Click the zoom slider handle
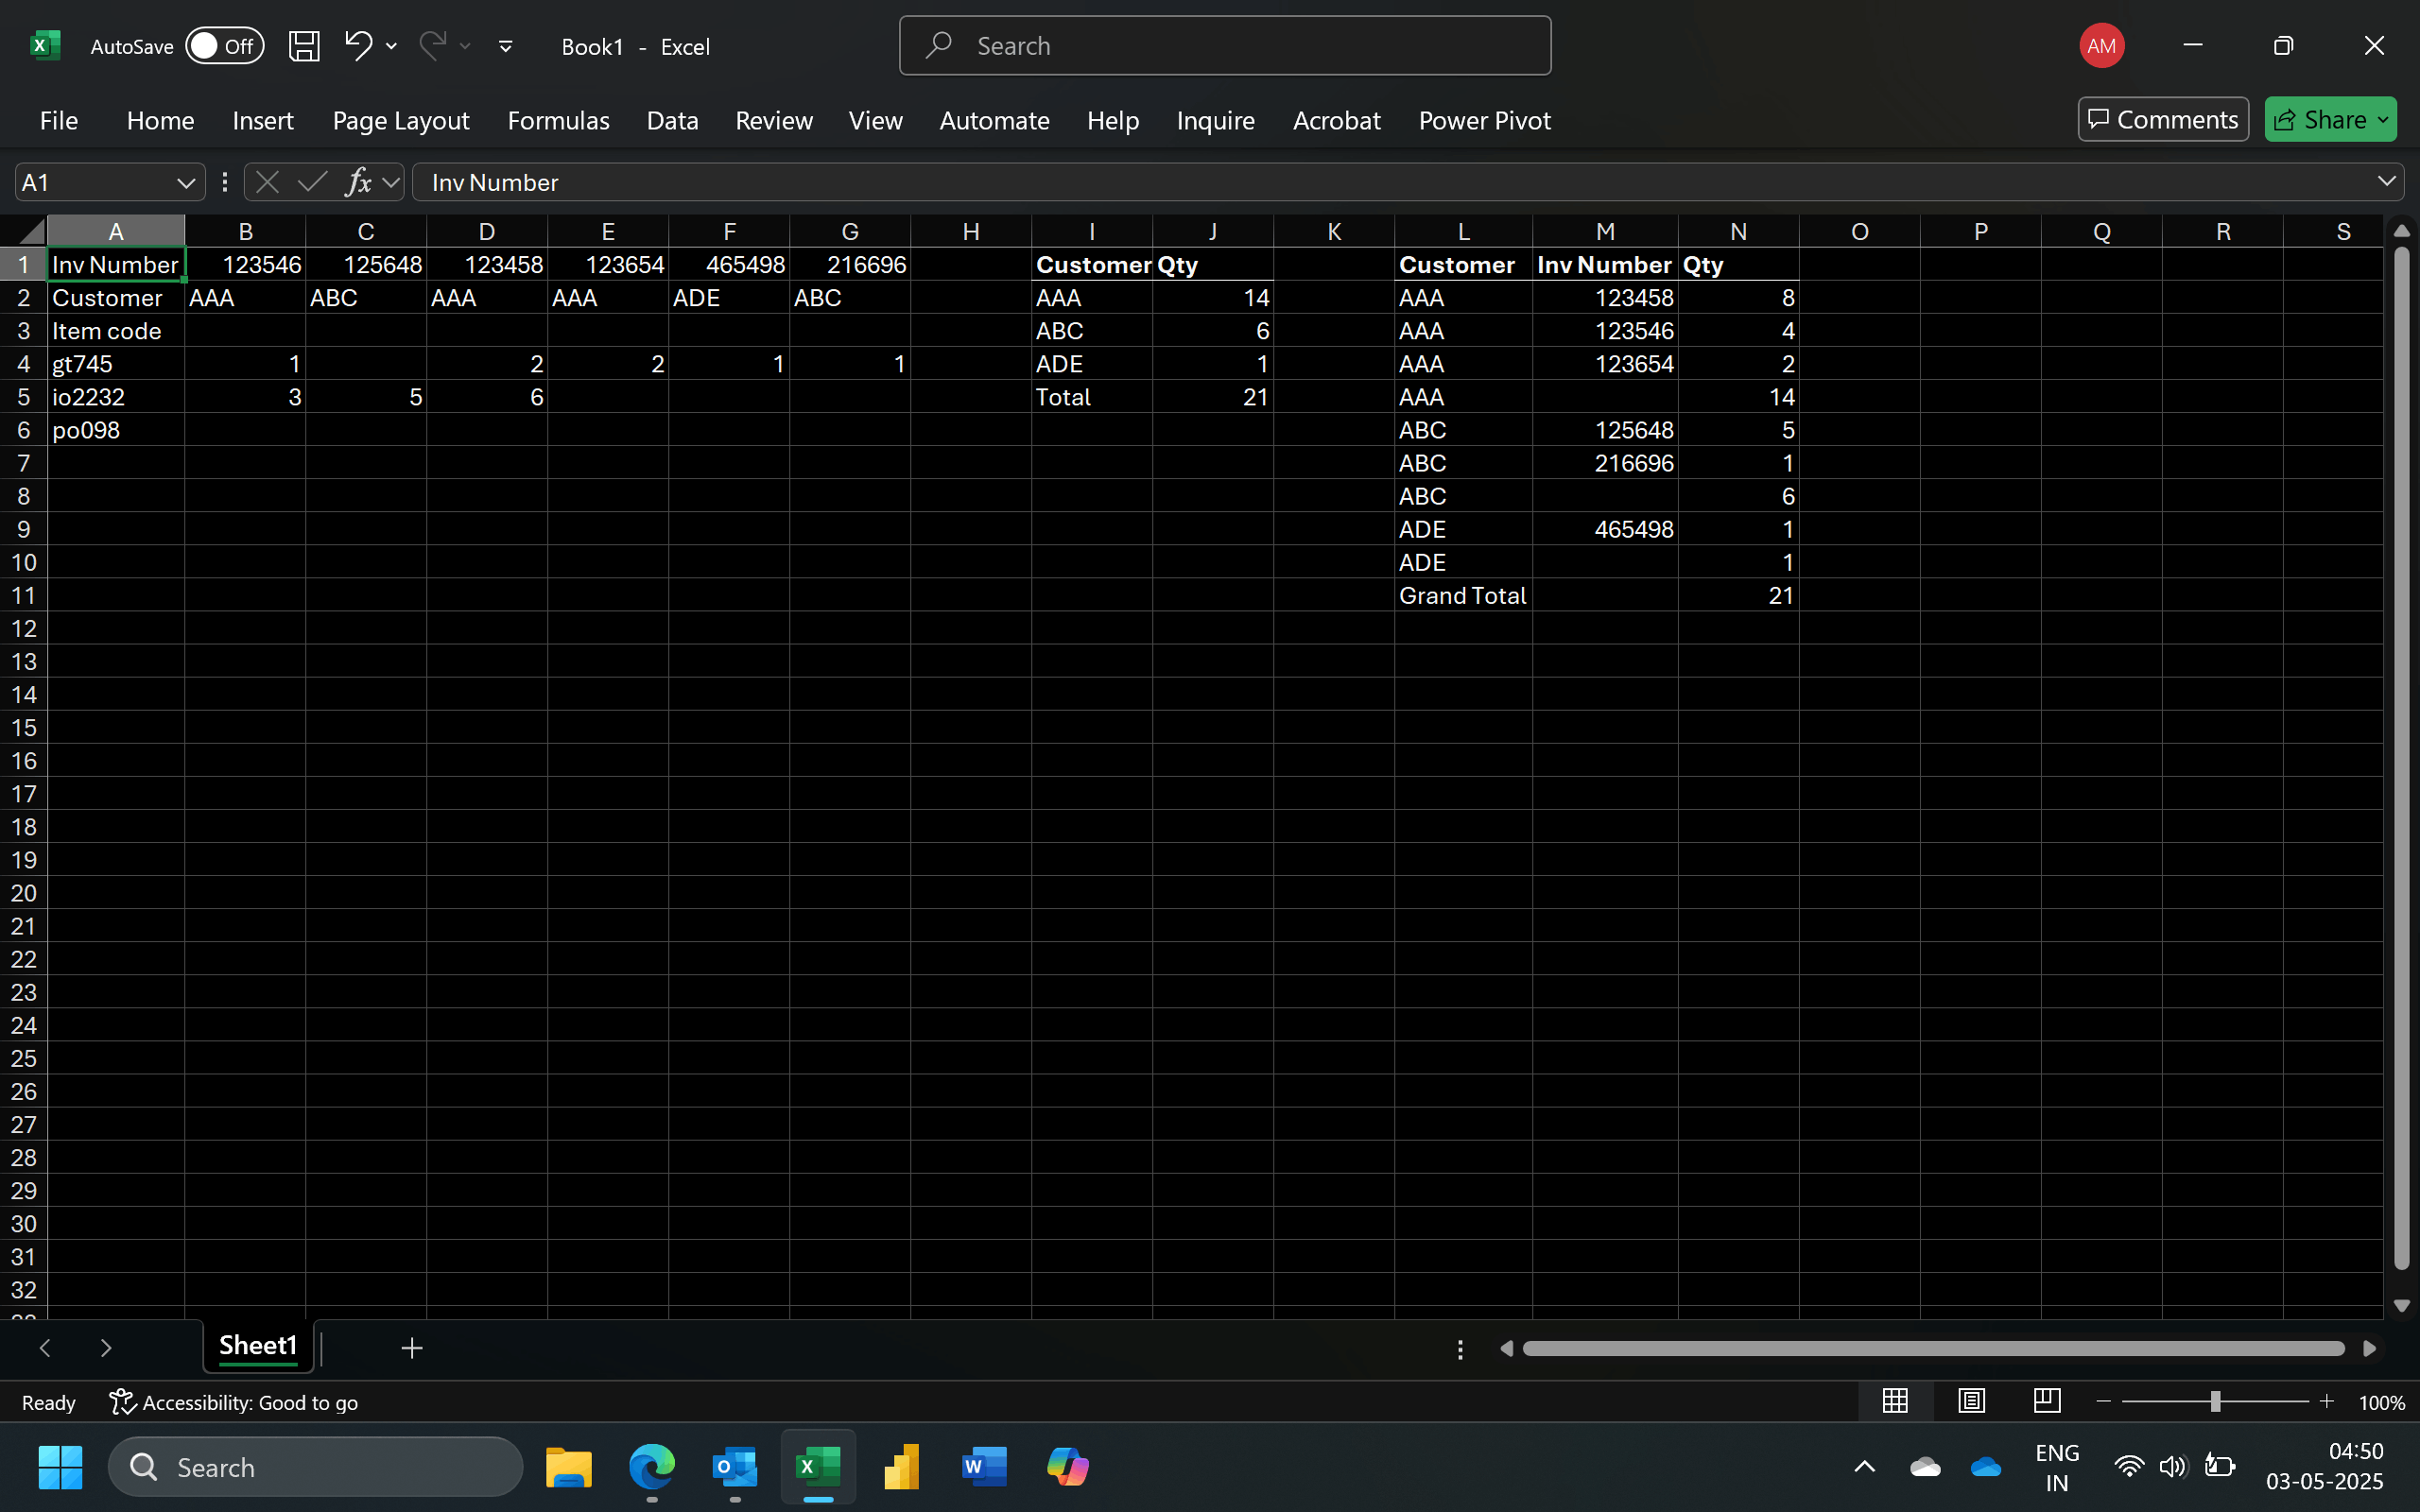 point(2215,1401)
